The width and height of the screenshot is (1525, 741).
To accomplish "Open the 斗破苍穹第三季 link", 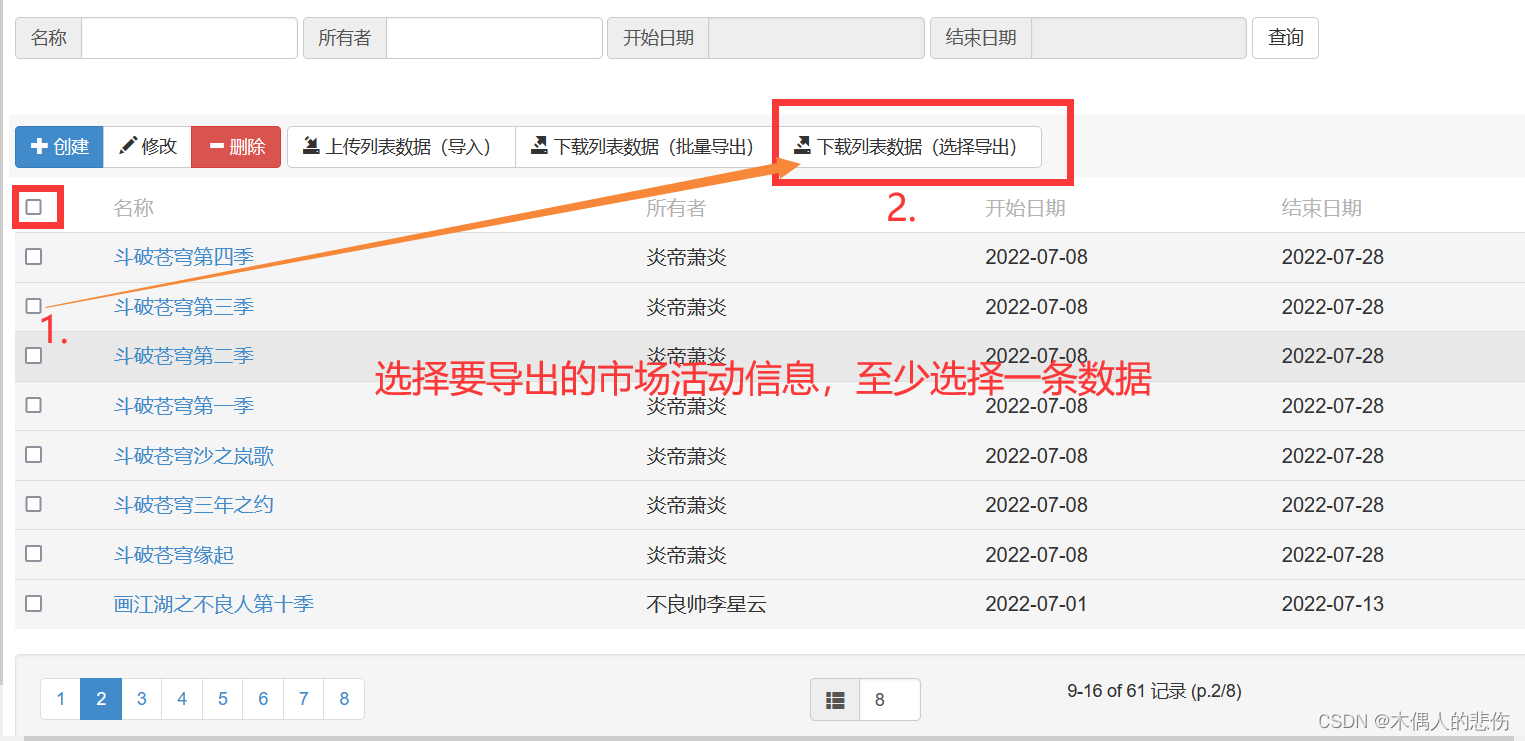I will click(184, 307).
